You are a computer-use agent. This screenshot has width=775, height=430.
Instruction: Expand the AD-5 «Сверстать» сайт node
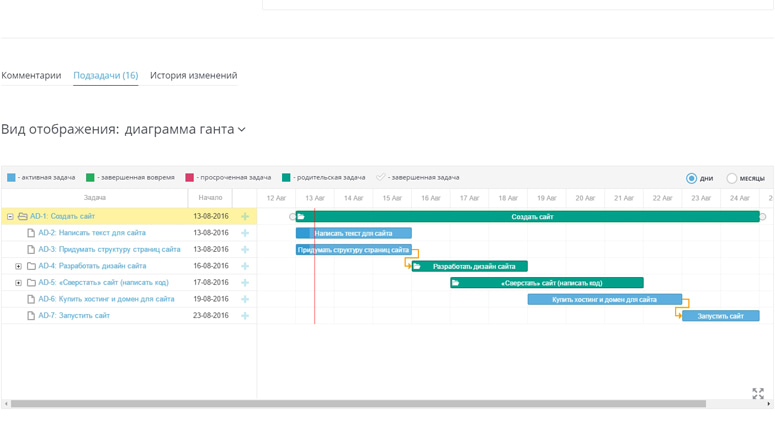(x=18, y=283)
